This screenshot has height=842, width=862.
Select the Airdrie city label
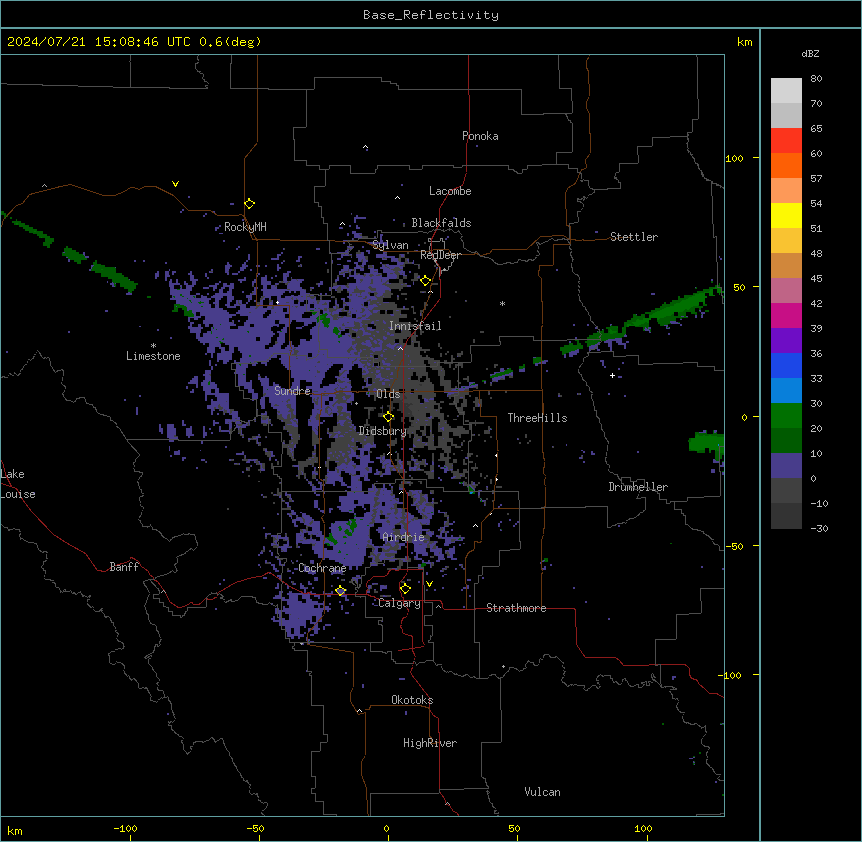[404, 537]
